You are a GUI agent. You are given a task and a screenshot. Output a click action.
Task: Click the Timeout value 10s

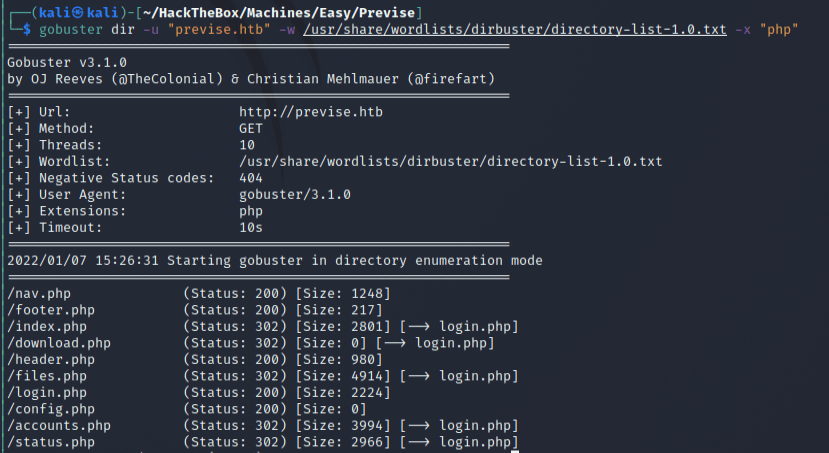point(250,227)
